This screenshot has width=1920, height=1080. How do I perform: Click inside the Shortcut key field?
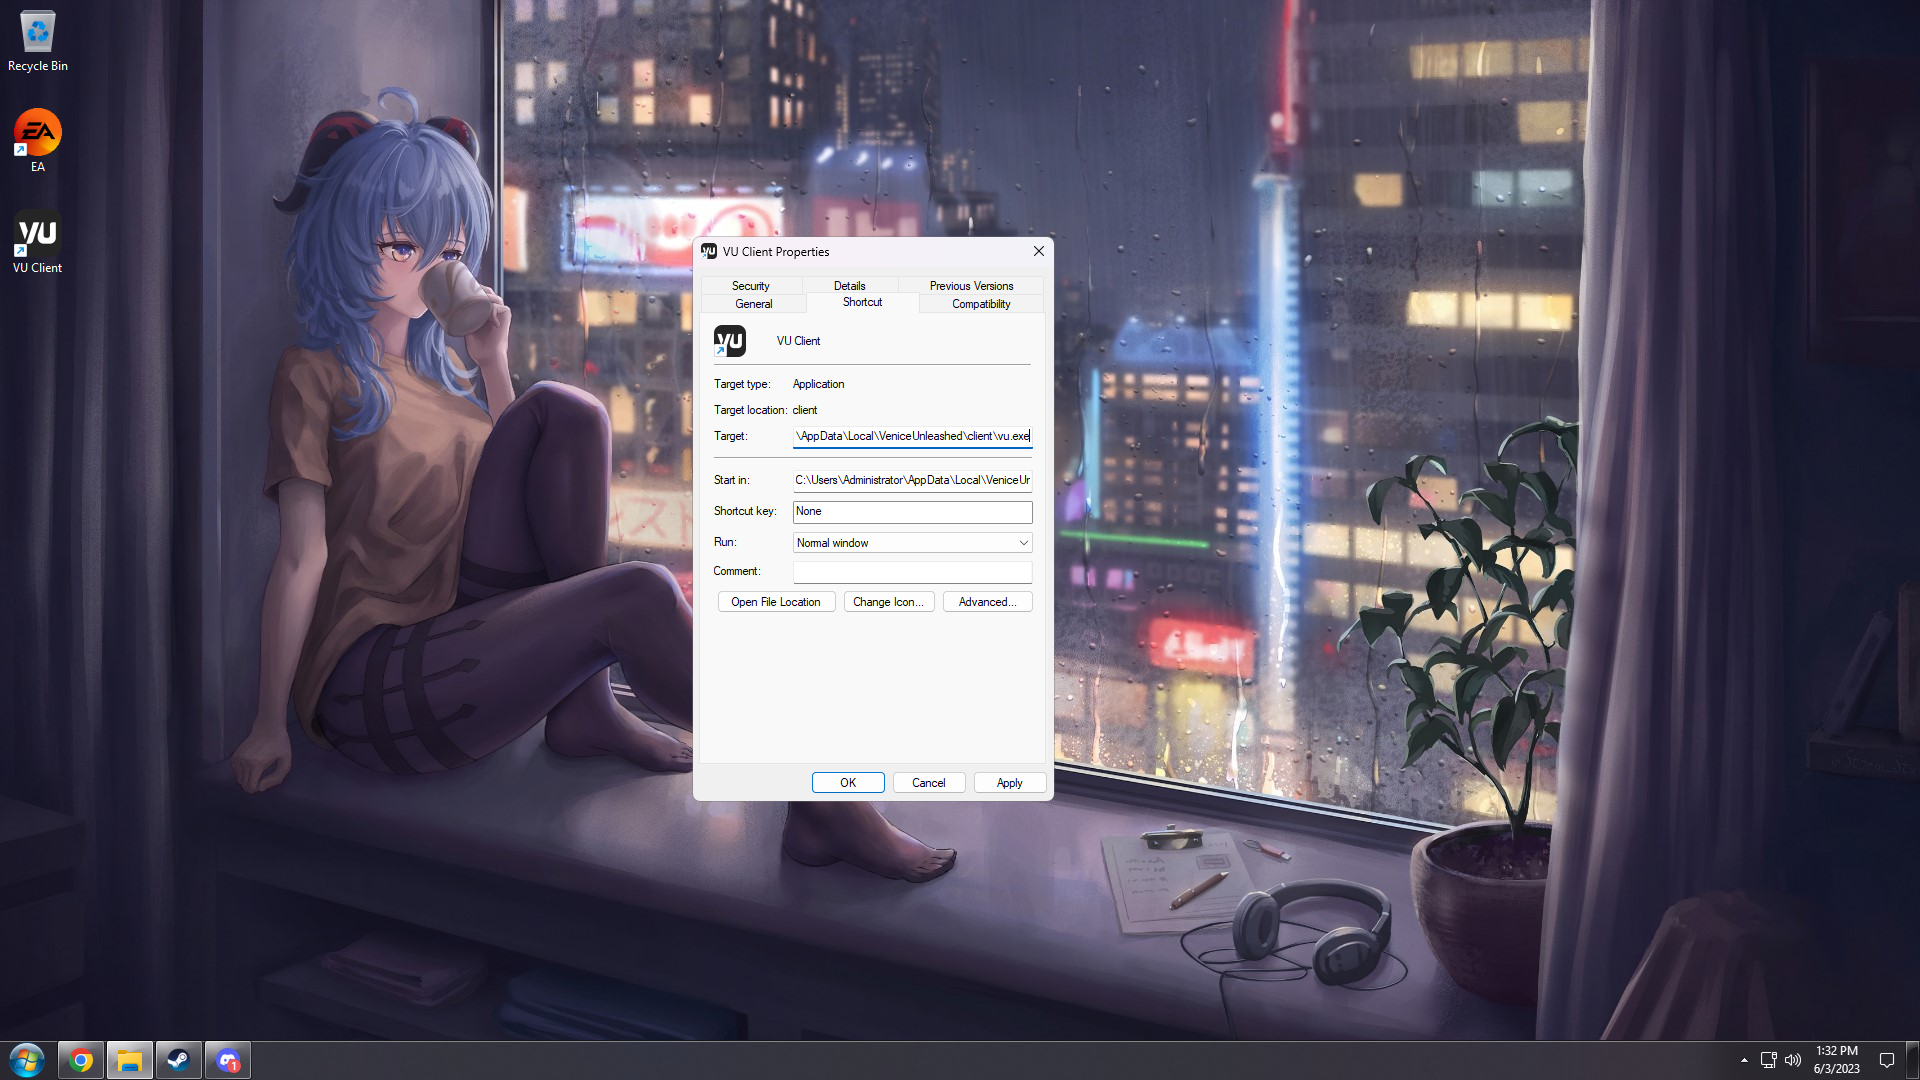point(911,512)
